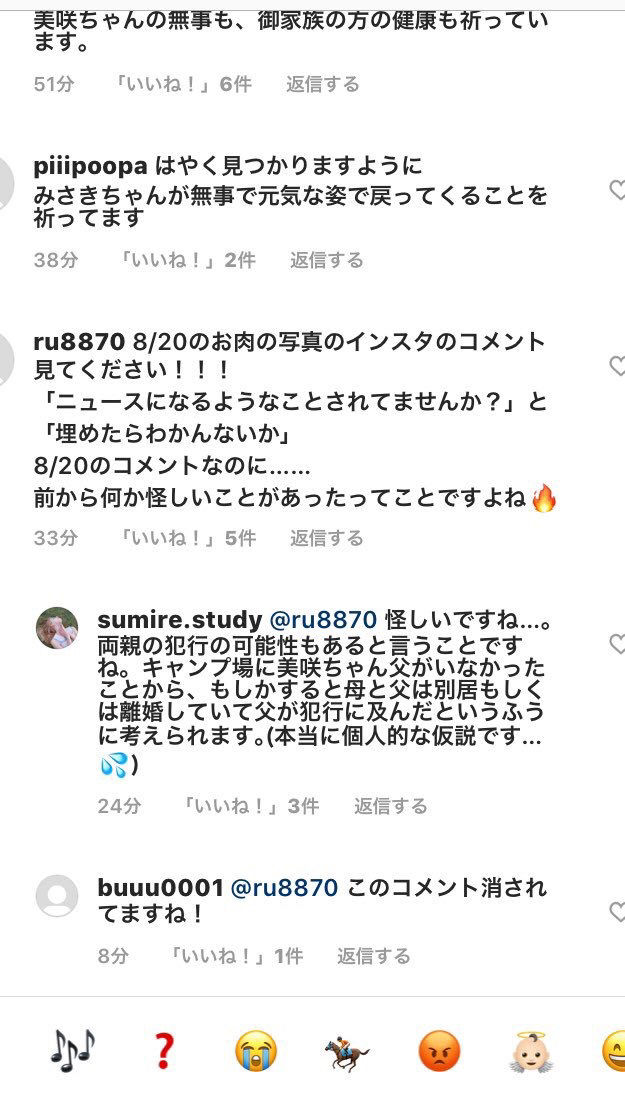View the 3 likes on sumire.study's reply
The width and height of the screenshot is (625, 1112).
click(250, 806)
